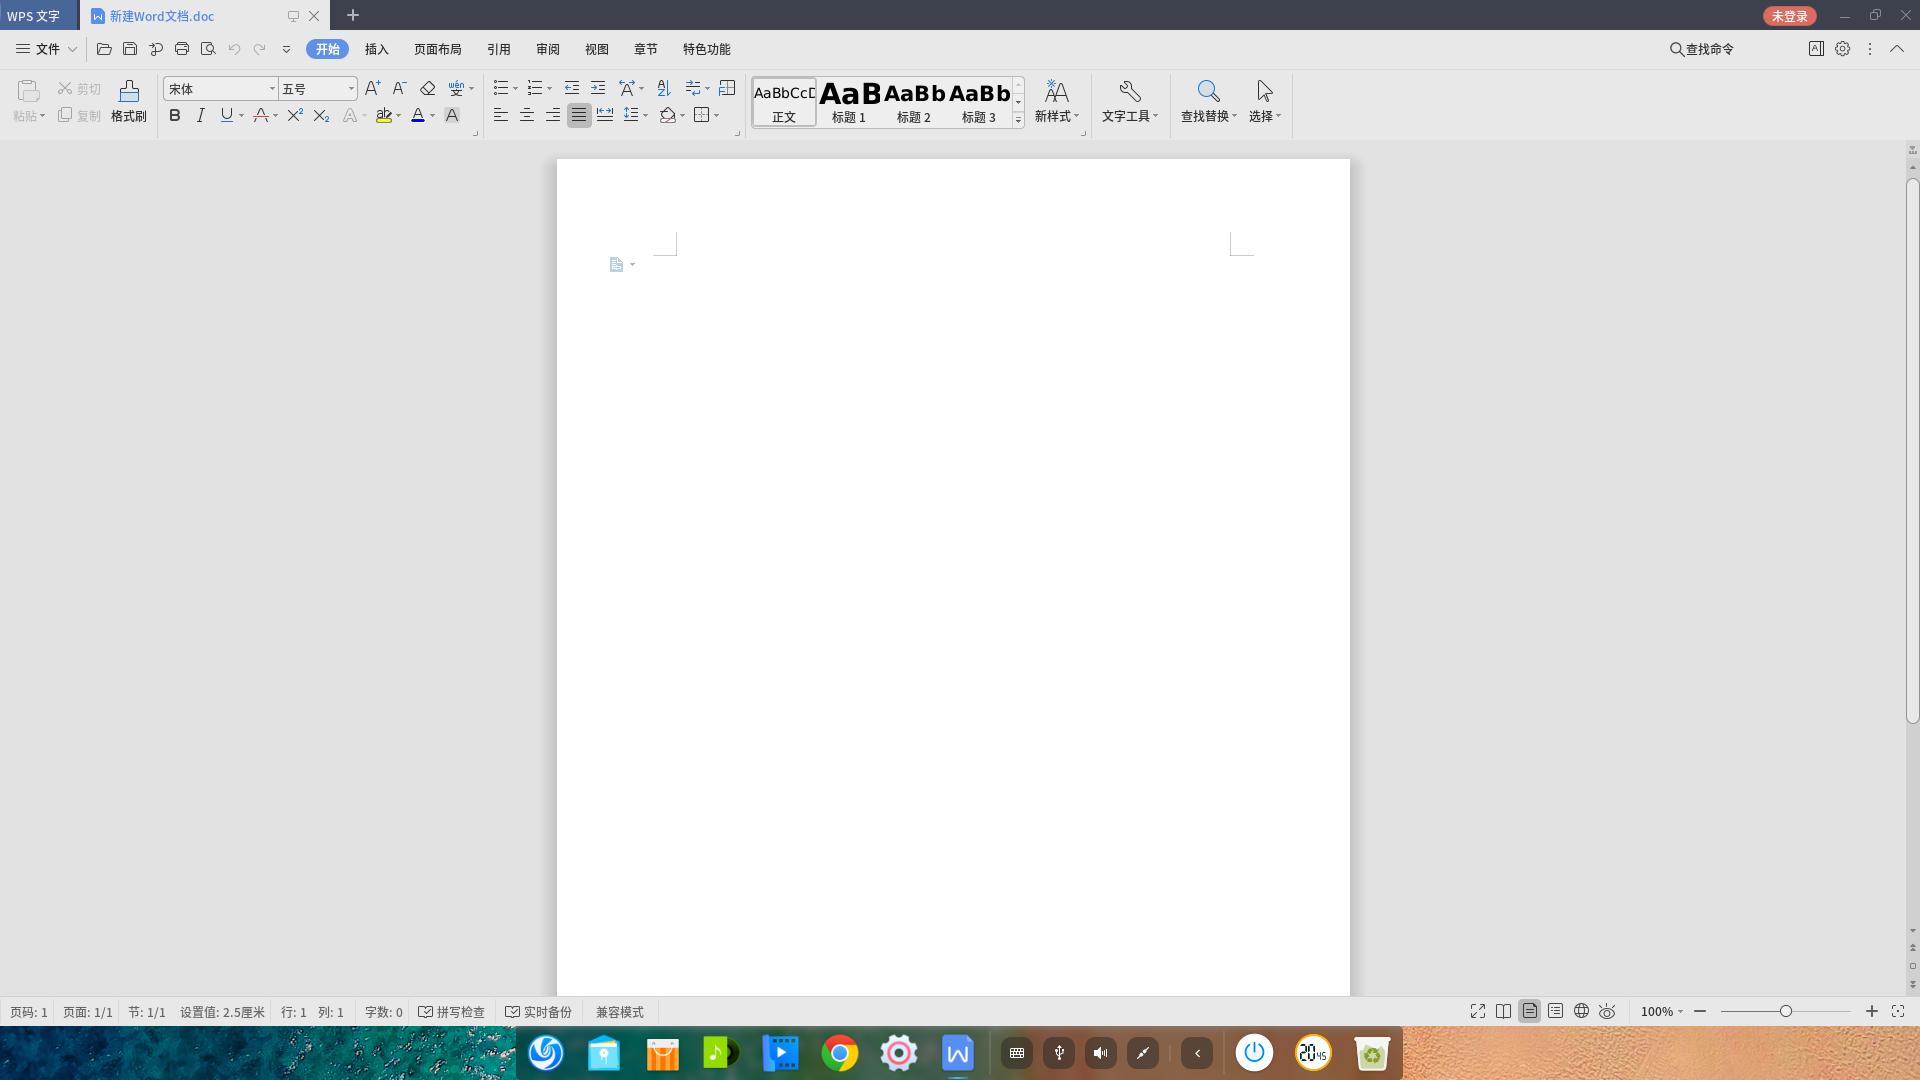Click the italic I icon
This screenshot has width=1920, height=1080.
point(201,116)
